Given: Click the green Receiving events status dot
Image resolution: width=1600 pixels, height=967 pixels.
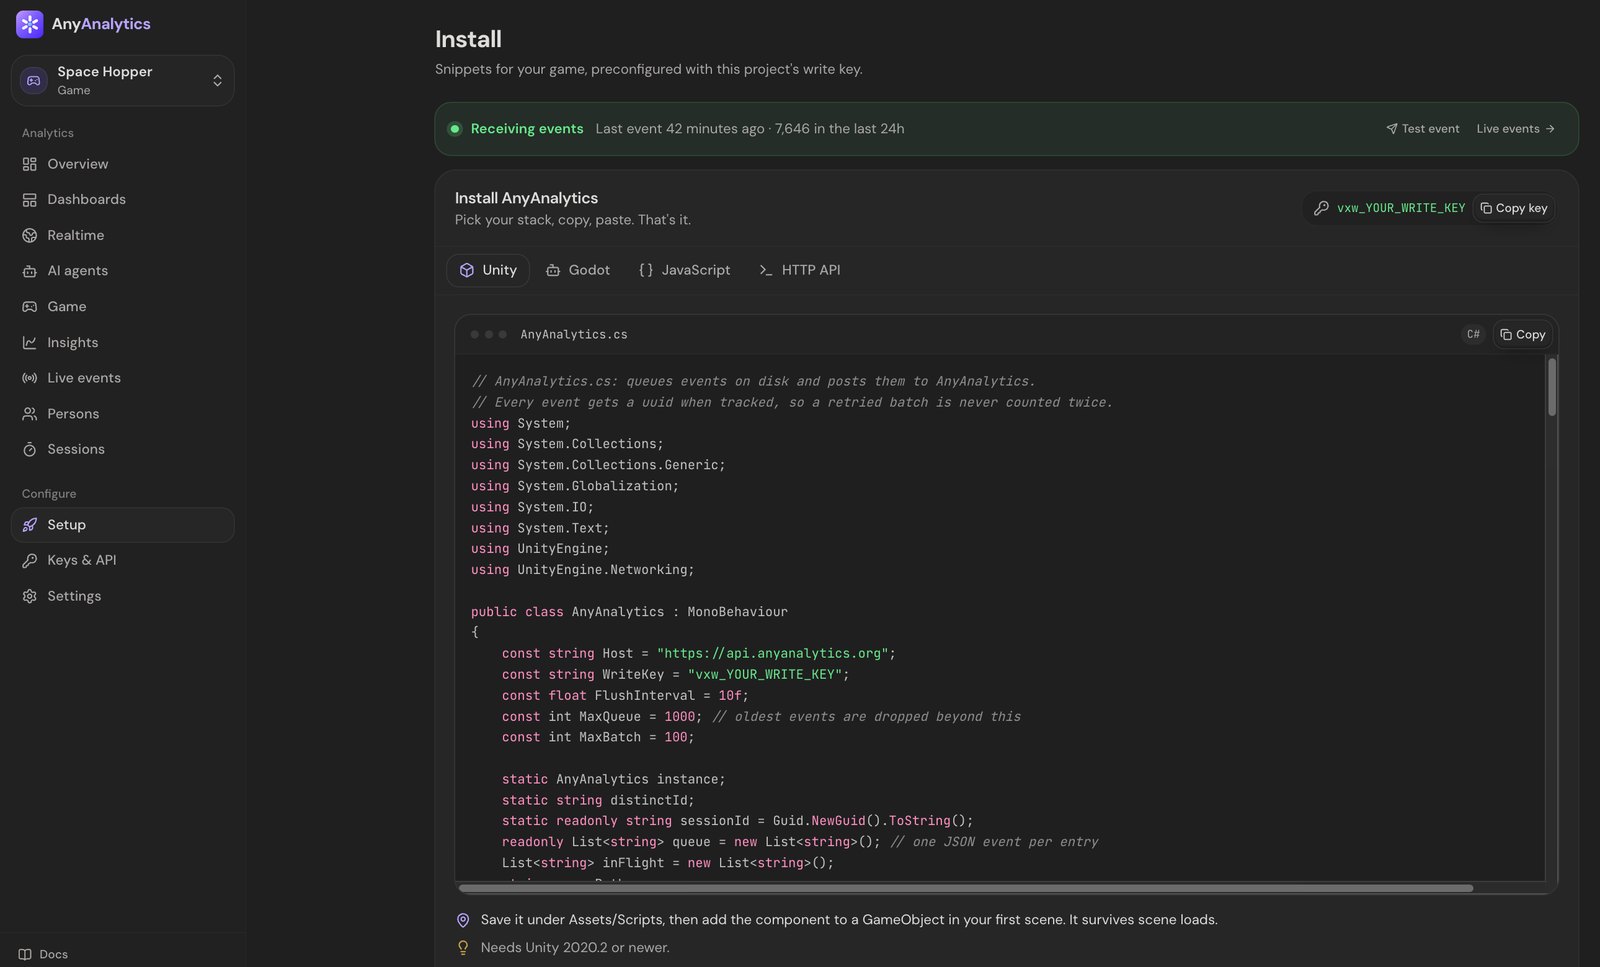Looking at the screenshot, I should [x=455, y=129].
